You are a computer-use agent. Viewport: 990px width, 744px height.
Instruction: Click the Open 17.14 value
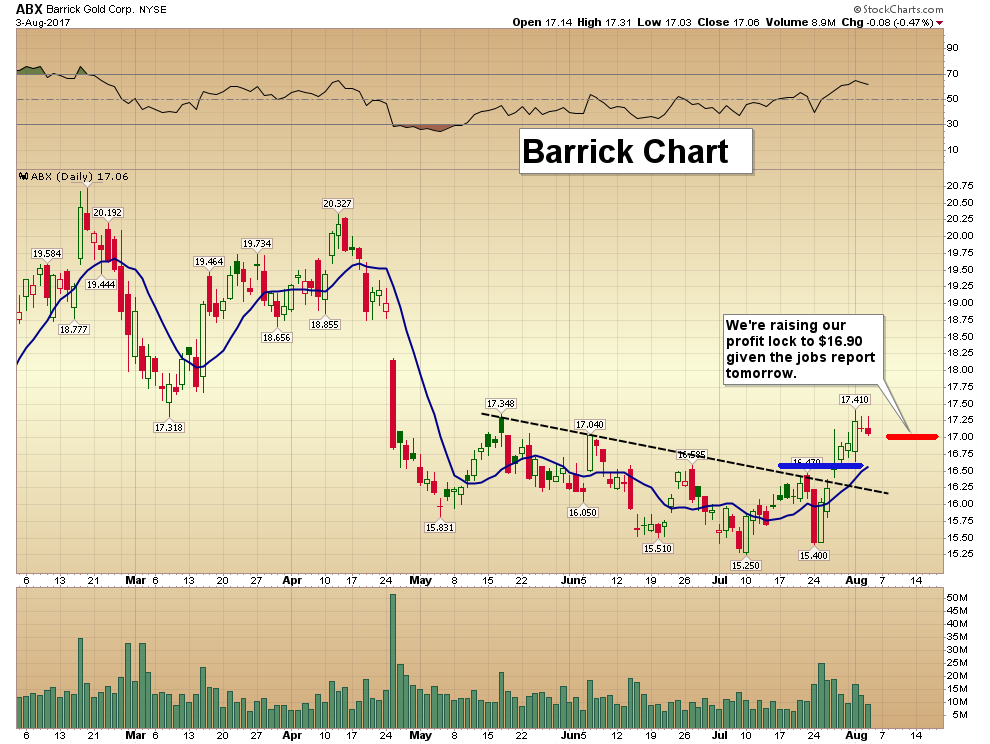click(x=542, y=23)
